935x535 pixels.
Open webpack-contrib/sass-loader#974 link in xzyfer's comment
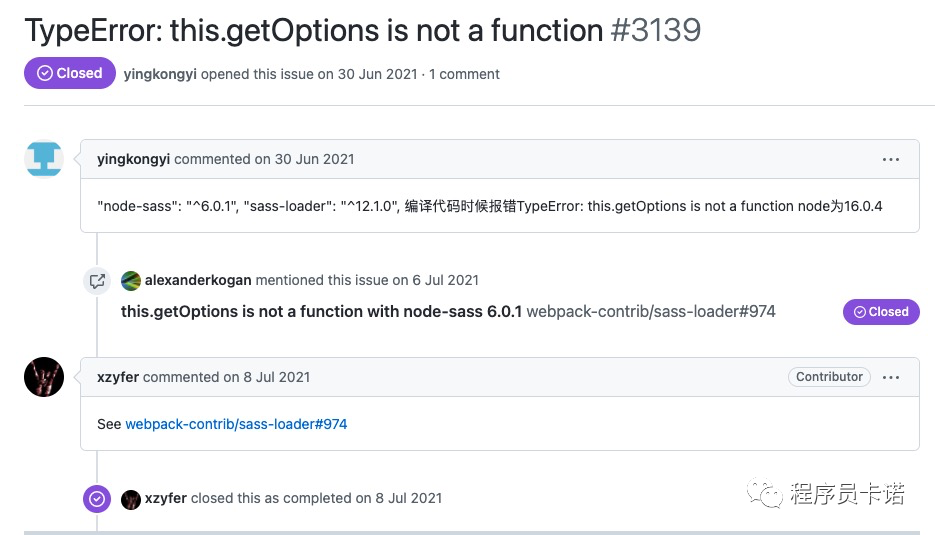(x=236, y=424)
